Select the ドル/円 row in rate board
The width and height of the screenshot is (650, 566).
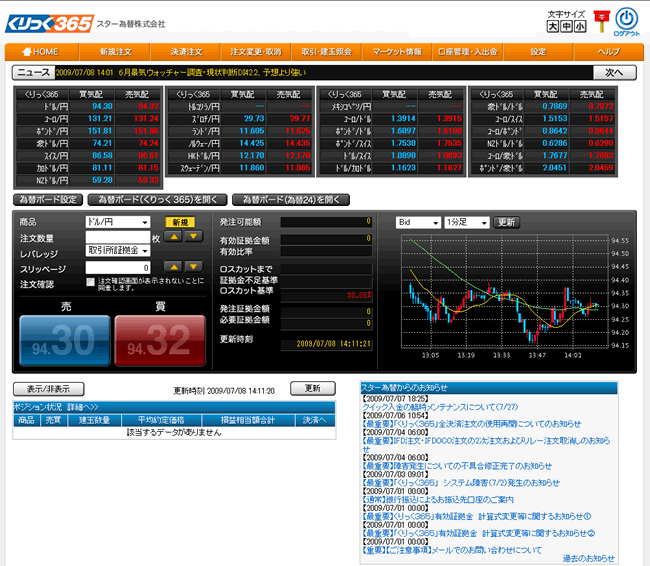(88, 107)
